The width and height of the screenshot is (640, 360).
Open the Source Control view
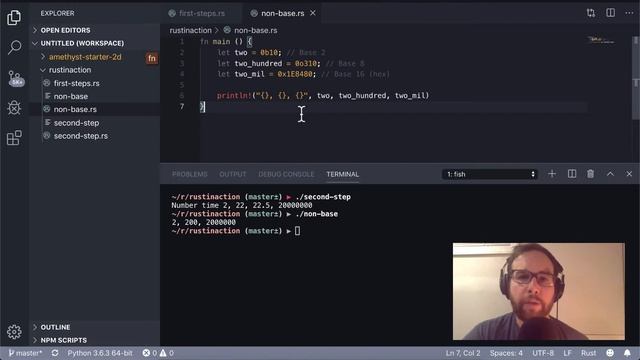(15, 78)
